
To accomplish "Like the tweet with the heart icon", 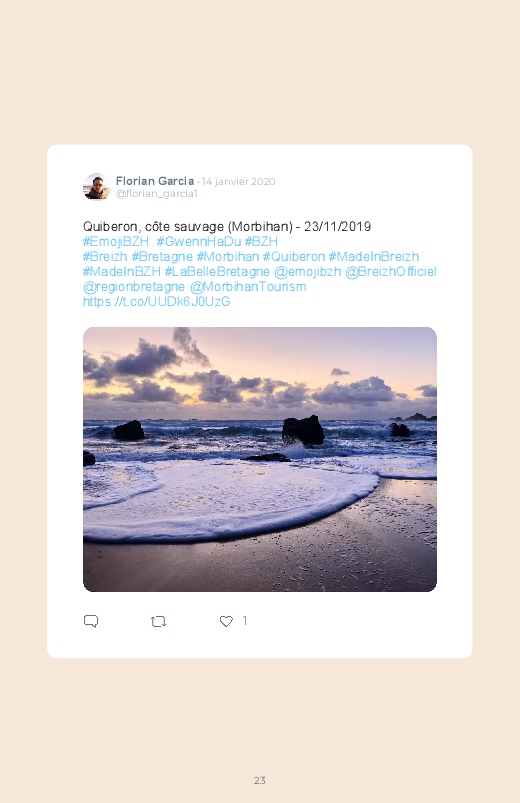I will (x=226, y=621).
